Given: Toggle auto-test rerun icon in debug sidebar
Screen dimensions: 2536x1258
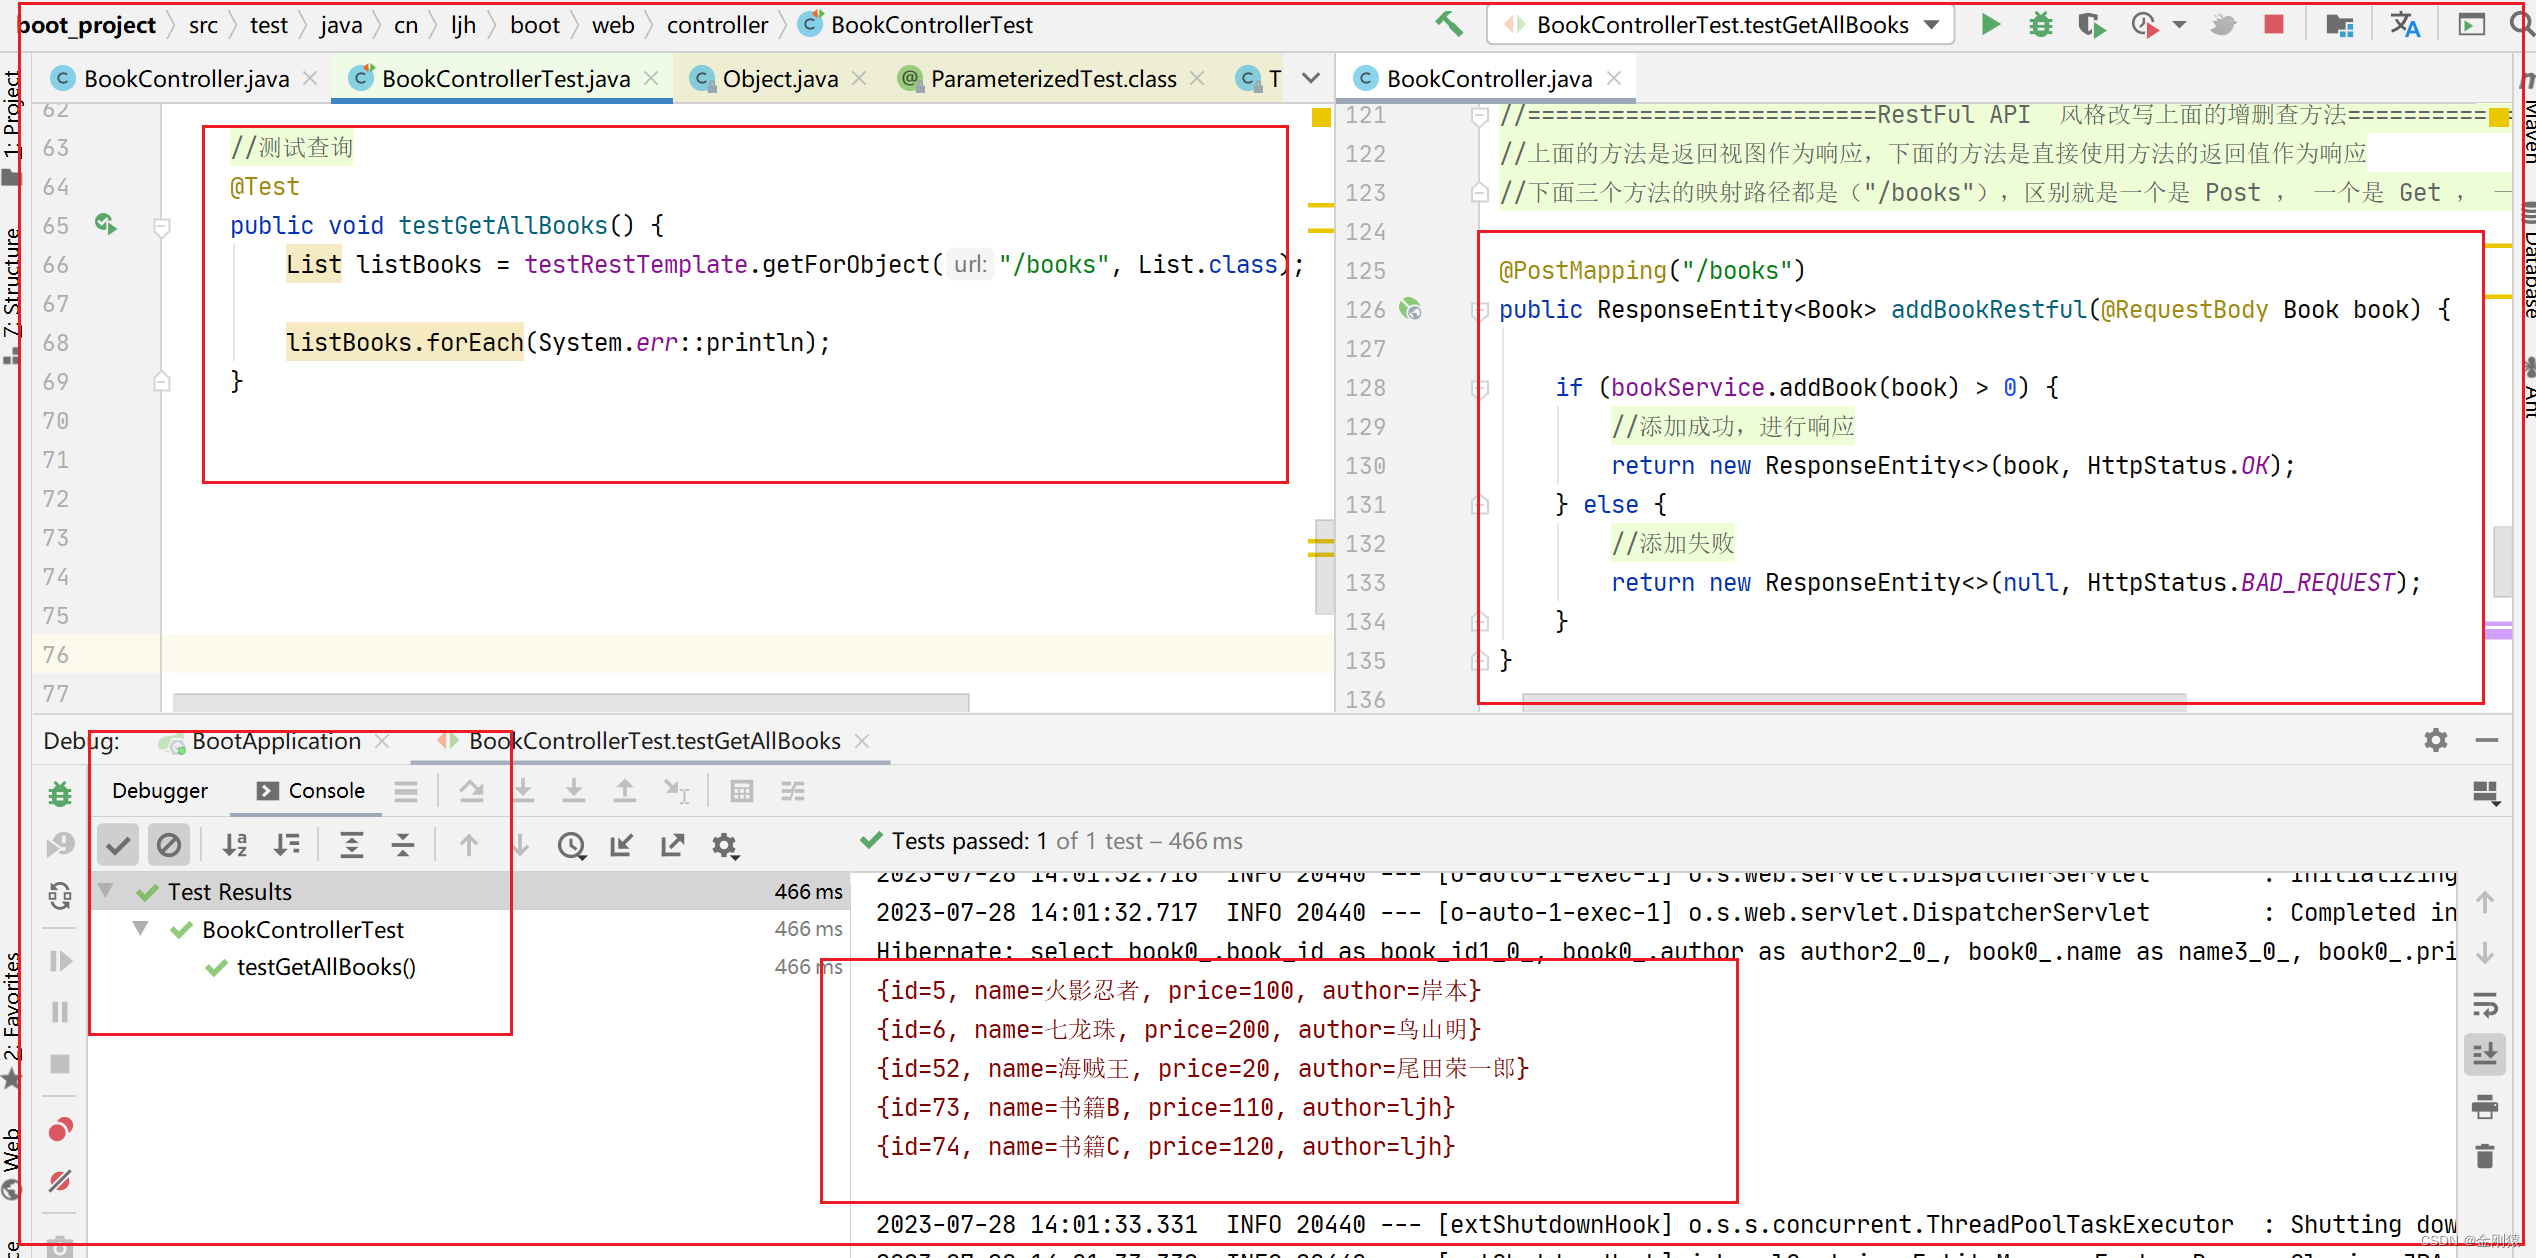Looking at the screenshot, I should tap(60, 896).
